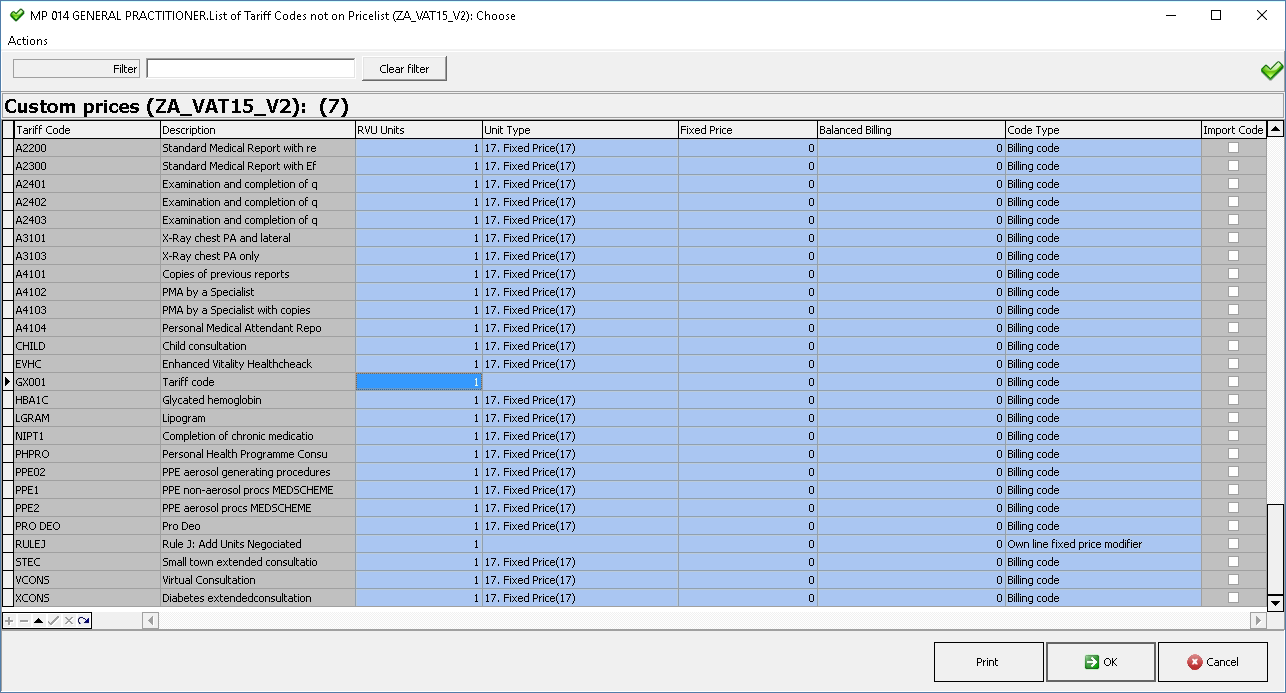
Task: Click the delete record minus icon
Action: (x=24, y=621)
